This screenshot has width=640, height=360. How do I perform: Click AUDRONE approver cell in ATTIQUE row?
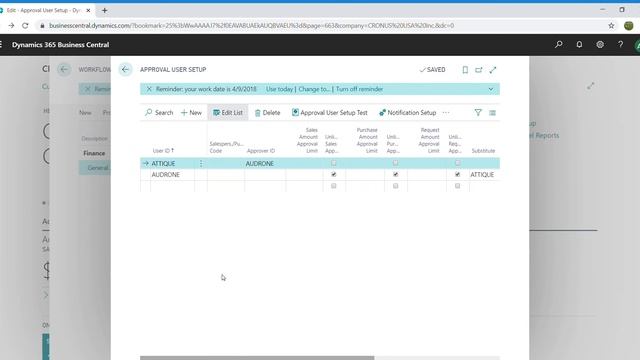[x=265, y=163]
